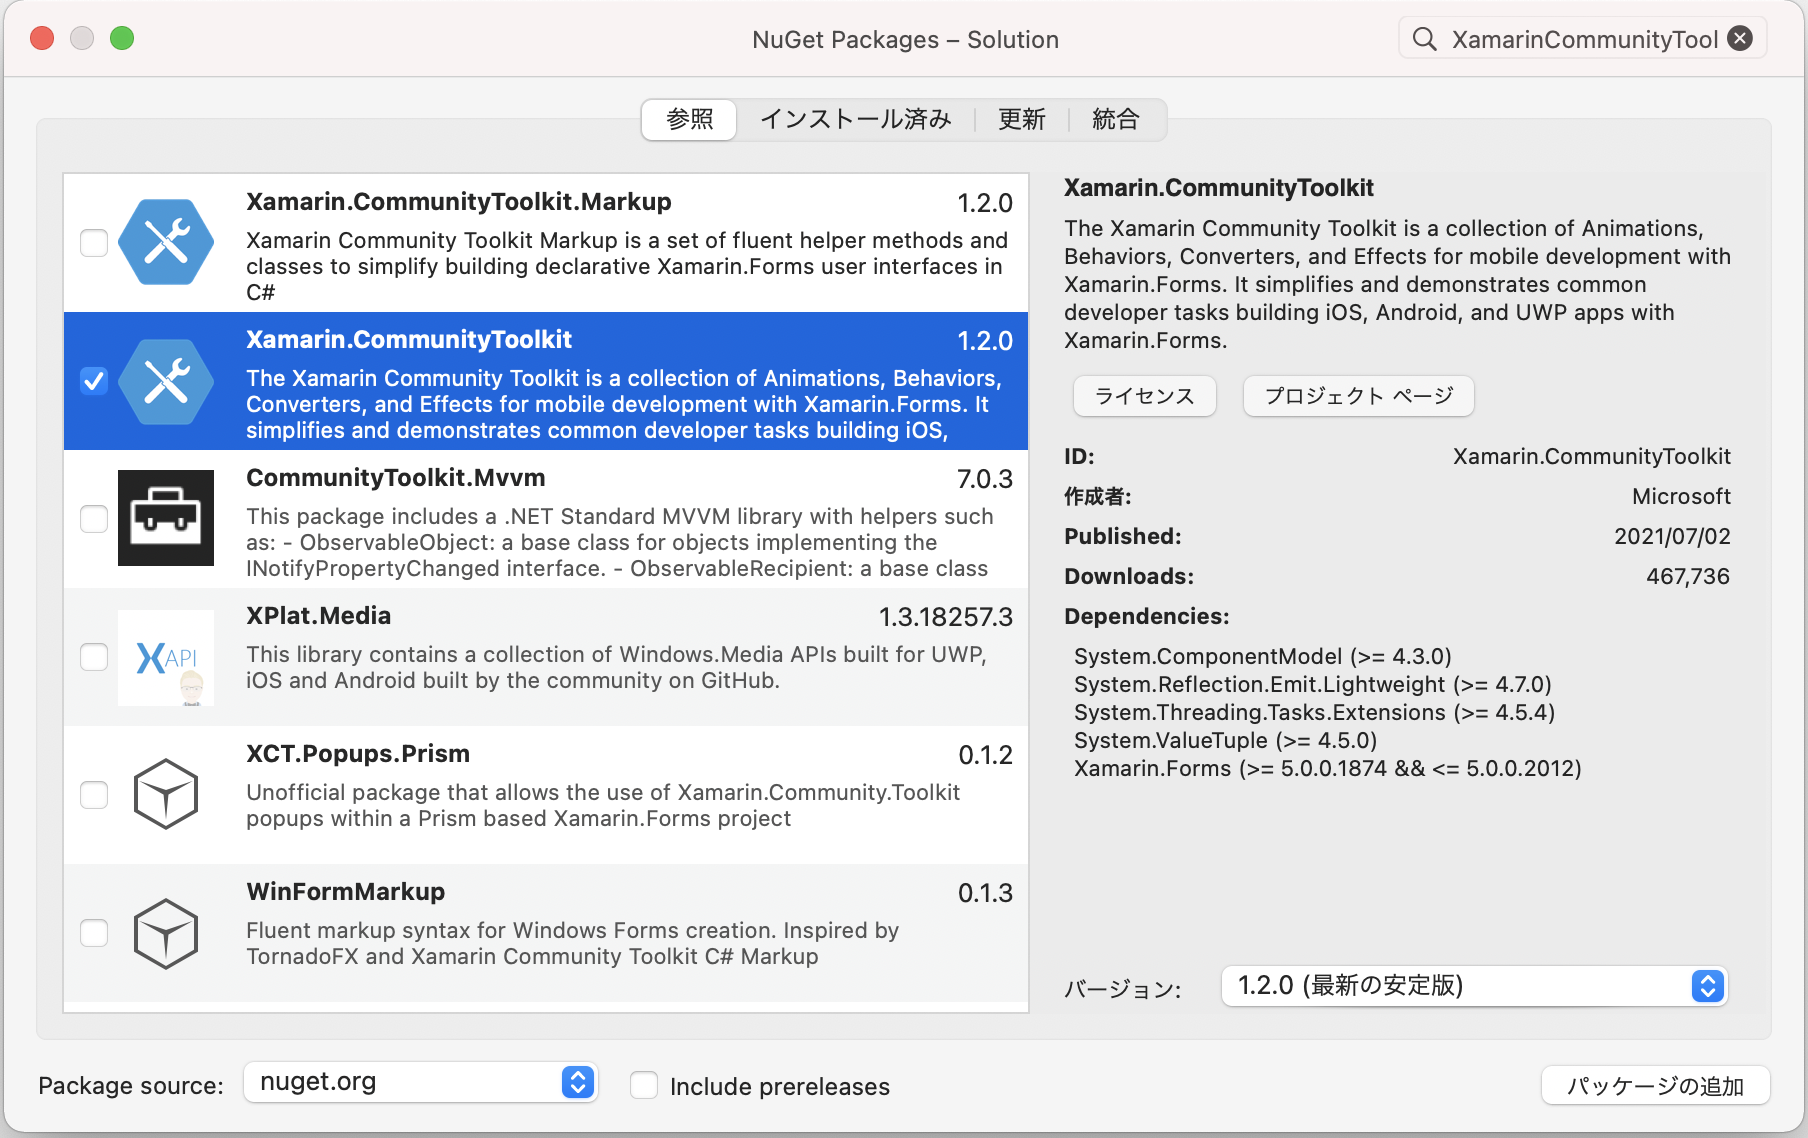Click the System.ValueTuple dependency line
The width and height of the screenshot is (1808, 1138).
[x=1226, y=740]
